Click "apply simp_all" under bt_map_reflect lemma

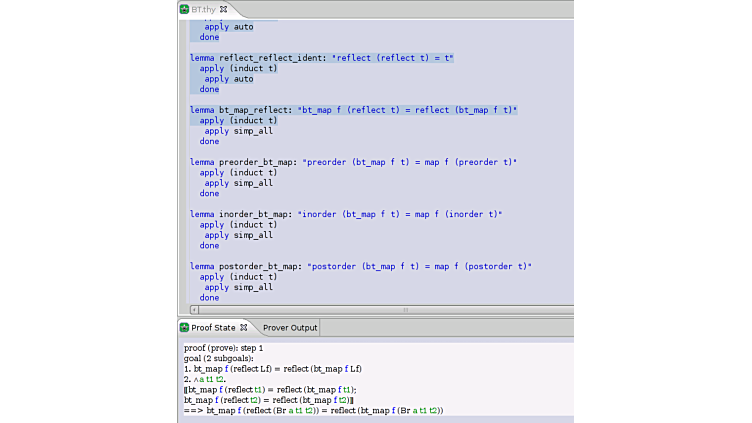pos(238,131)
